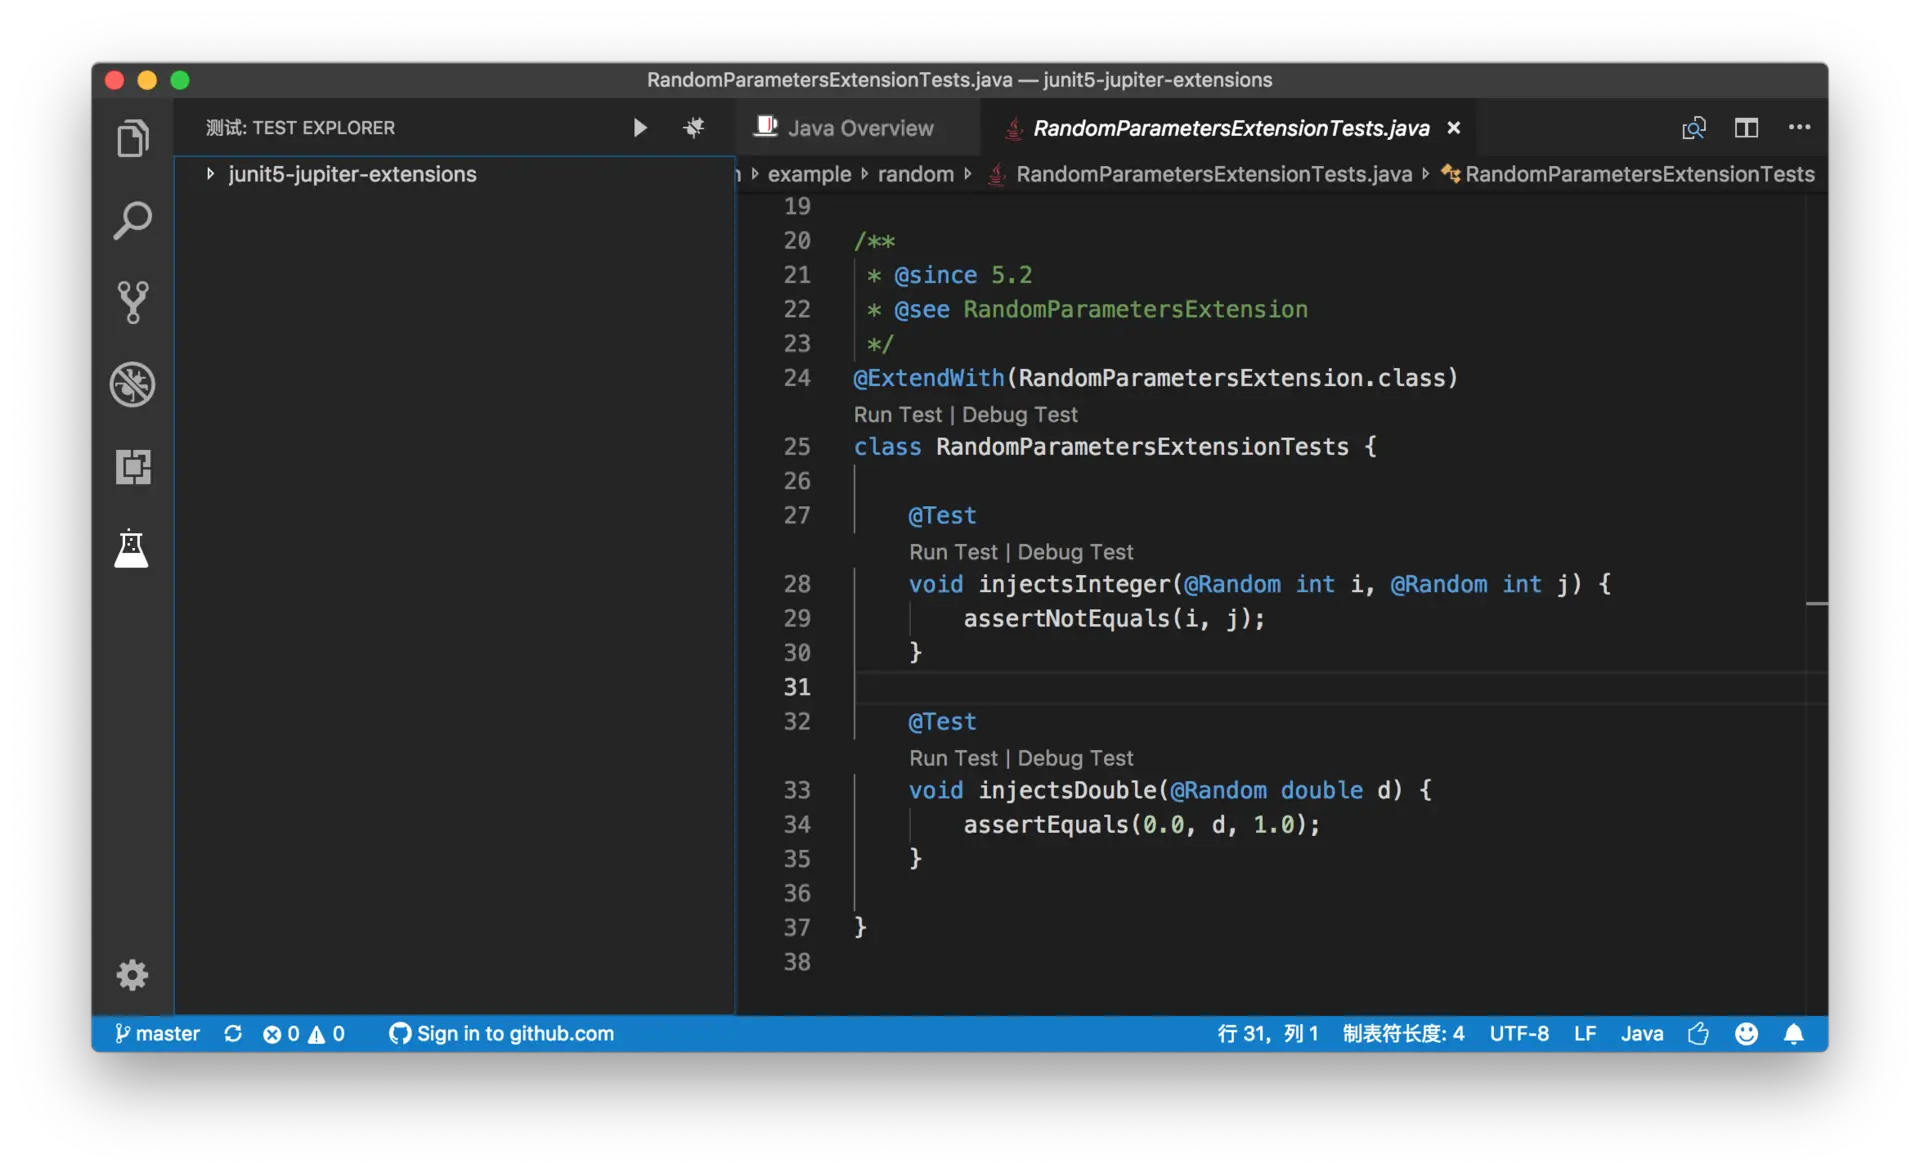
Task: Run all tests with play button
Action: [640, 128]
